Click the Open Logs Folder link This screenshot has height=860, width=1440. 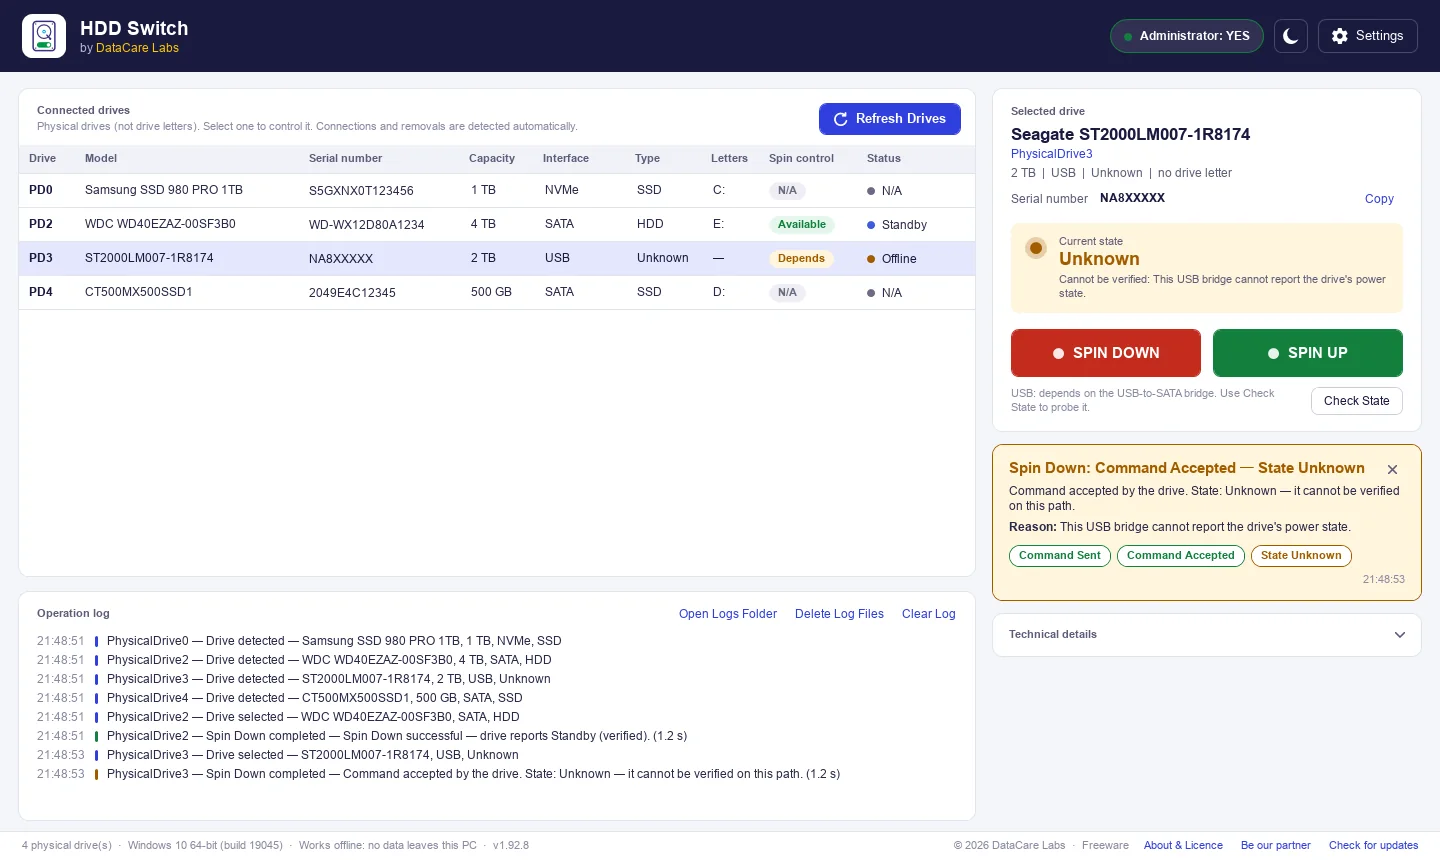click(x=728, y=614)
